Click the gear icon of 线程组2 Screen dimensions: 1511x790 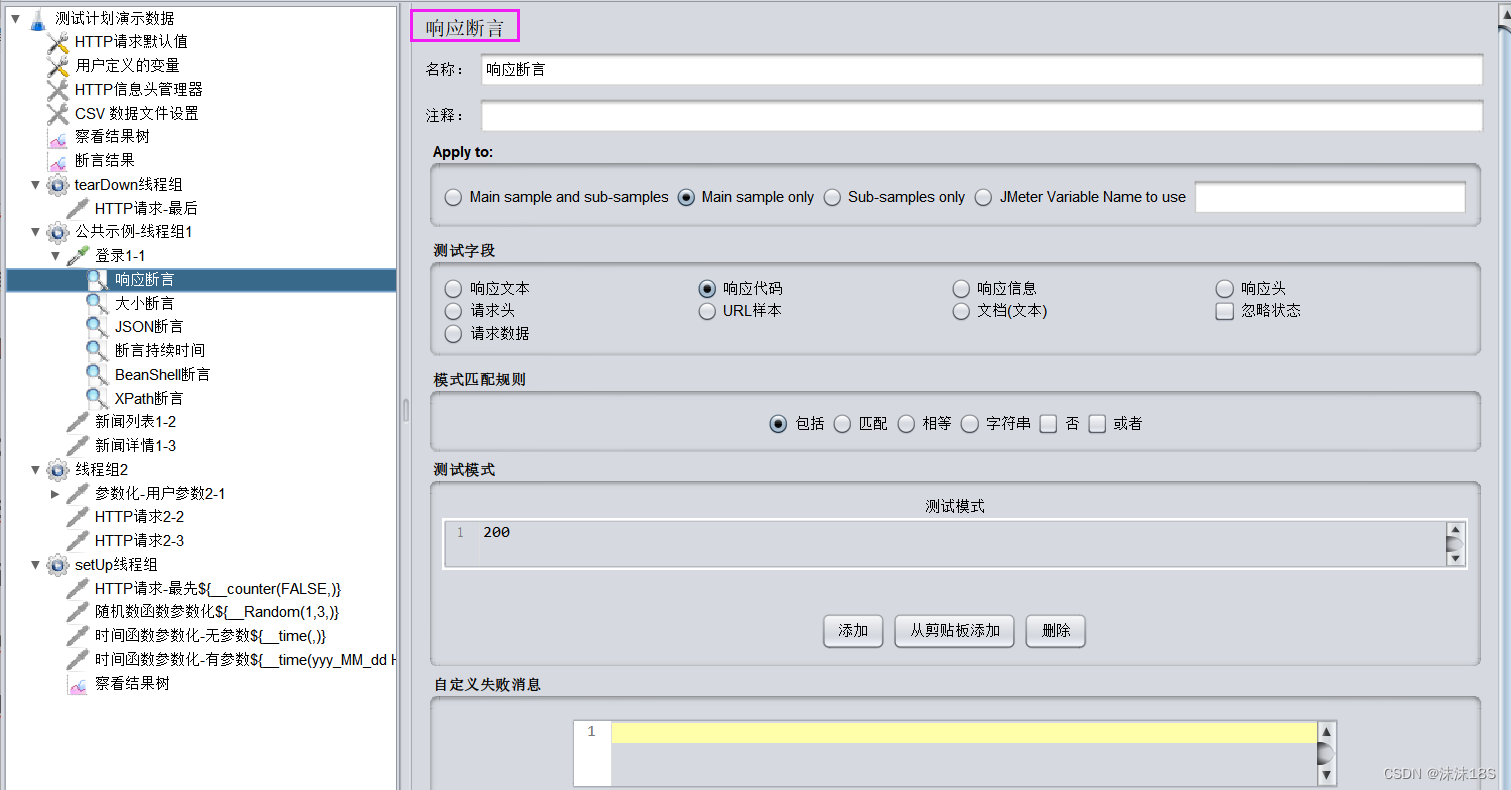pos(58,470)
